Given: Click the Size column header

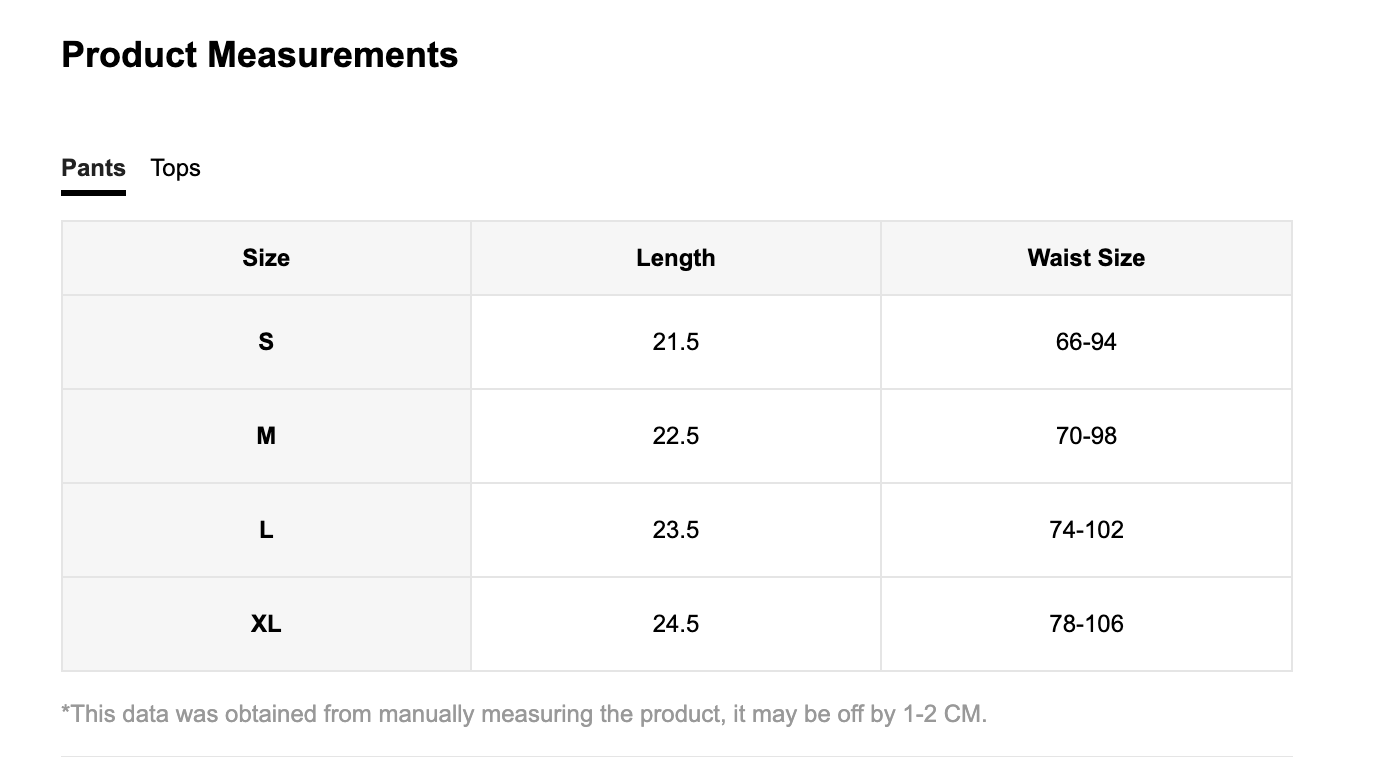Looking at the screenshot, I should click(x=266, y=258).
